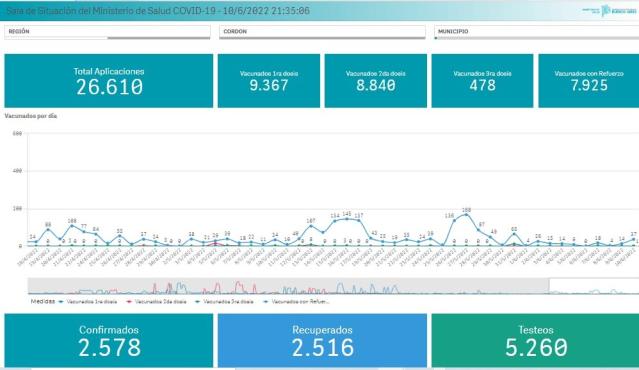Click the Vacunados 2da dosis 8.840 card

pos(375,81)
